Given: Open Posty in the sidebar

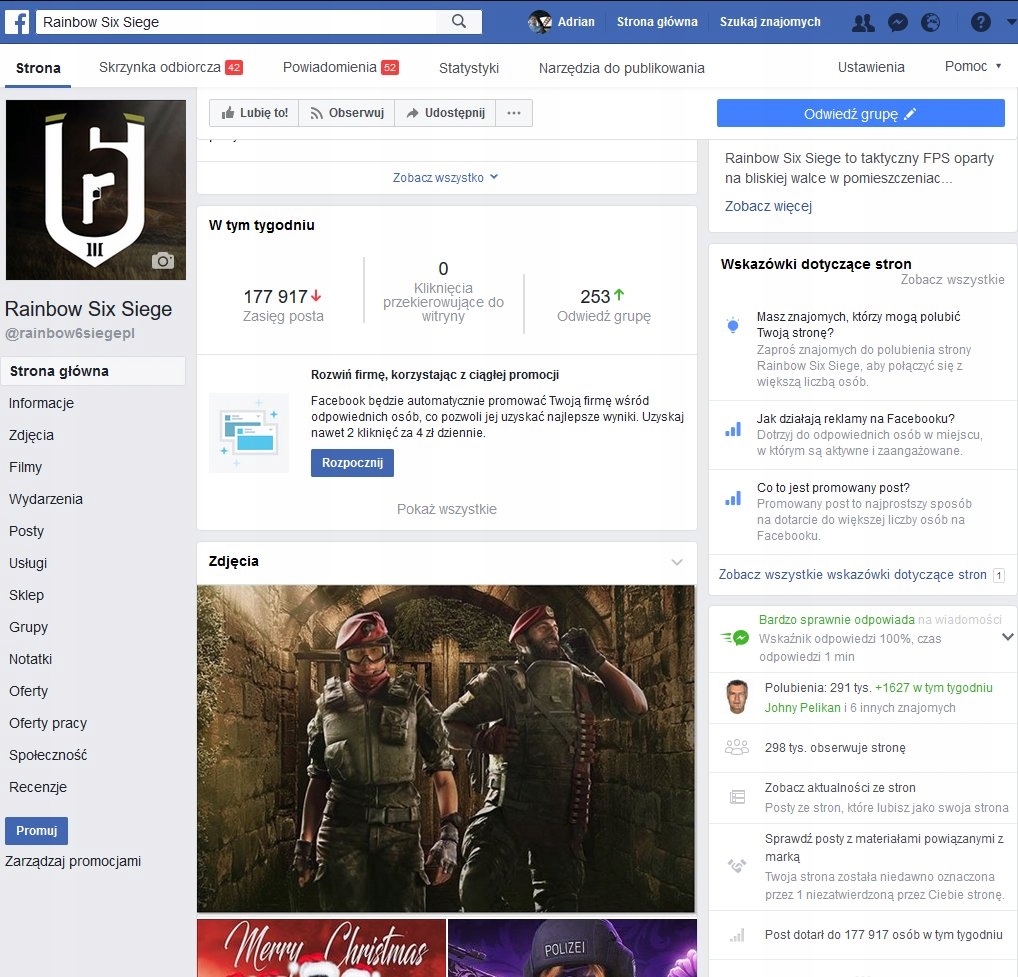Looking at the screenshot, I should (27, 531).
